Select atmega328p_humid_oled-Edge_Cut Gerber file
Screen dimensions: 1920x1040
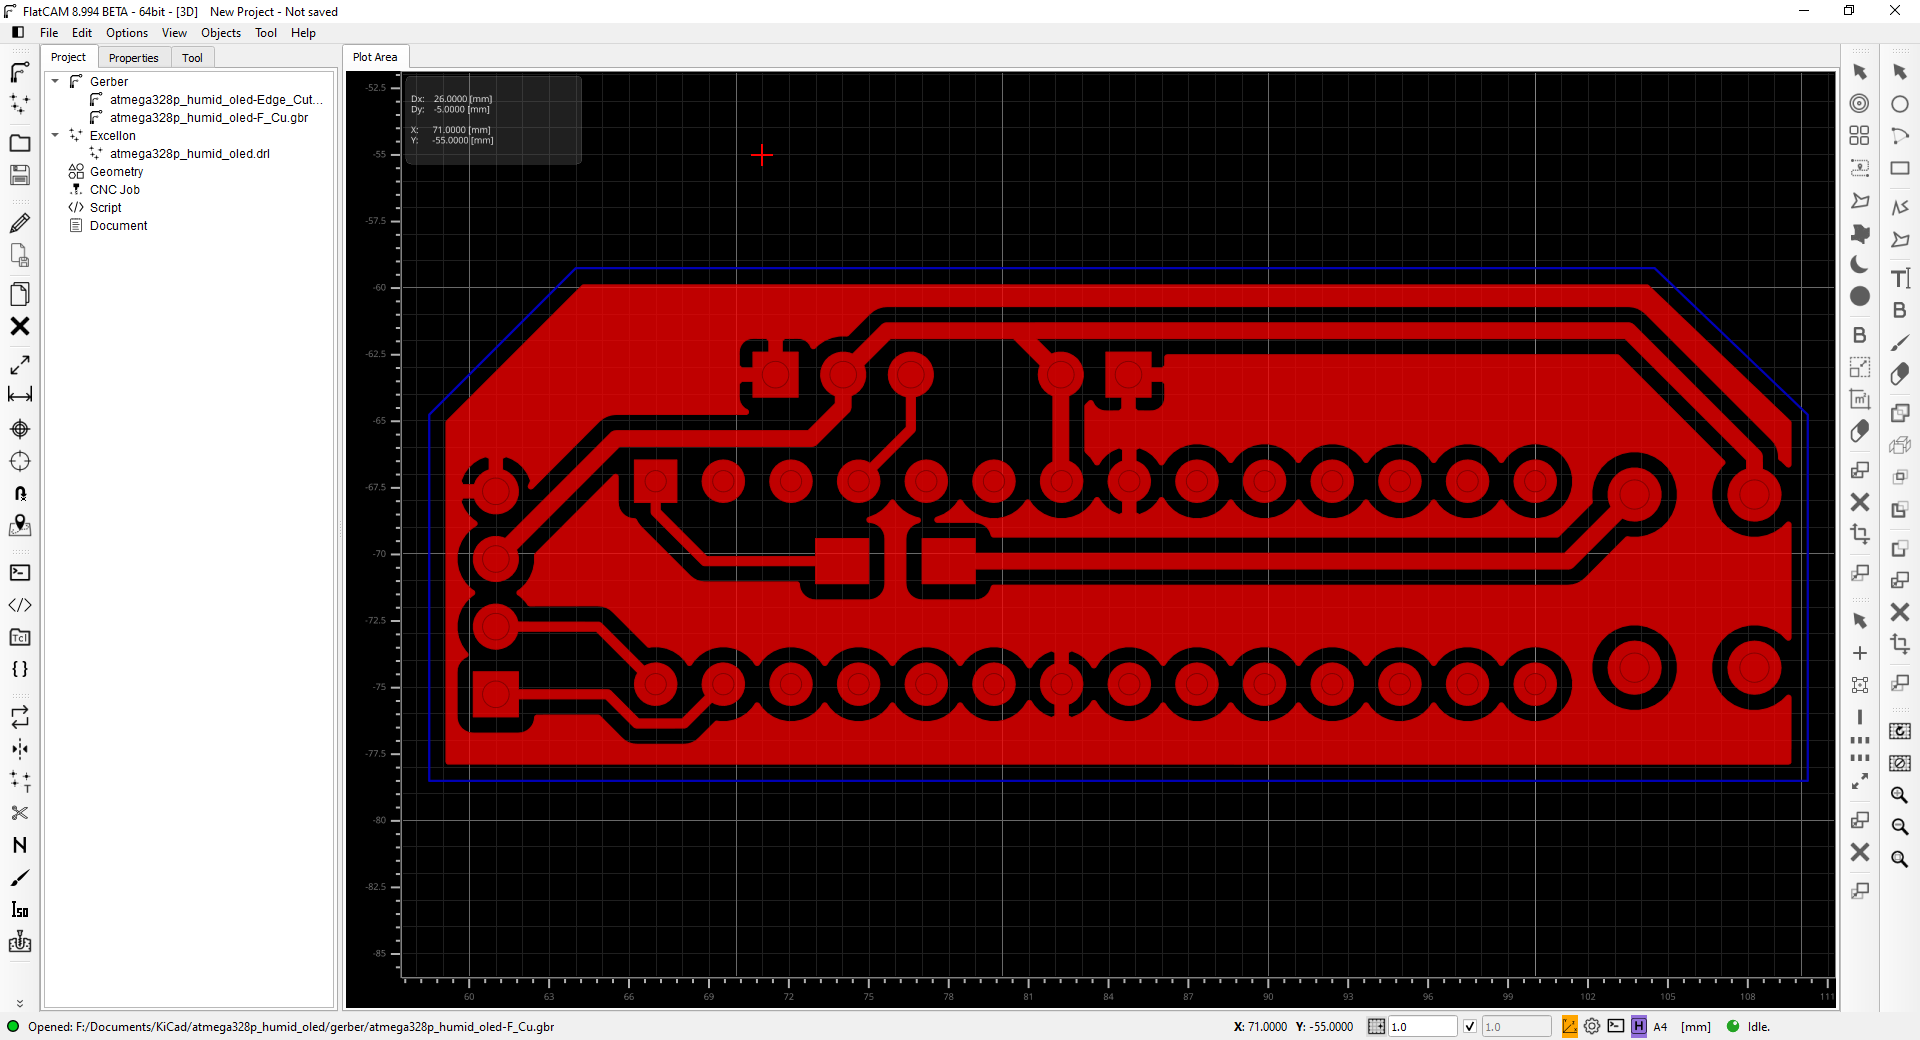pyautogui.click(x=216, y=99)
